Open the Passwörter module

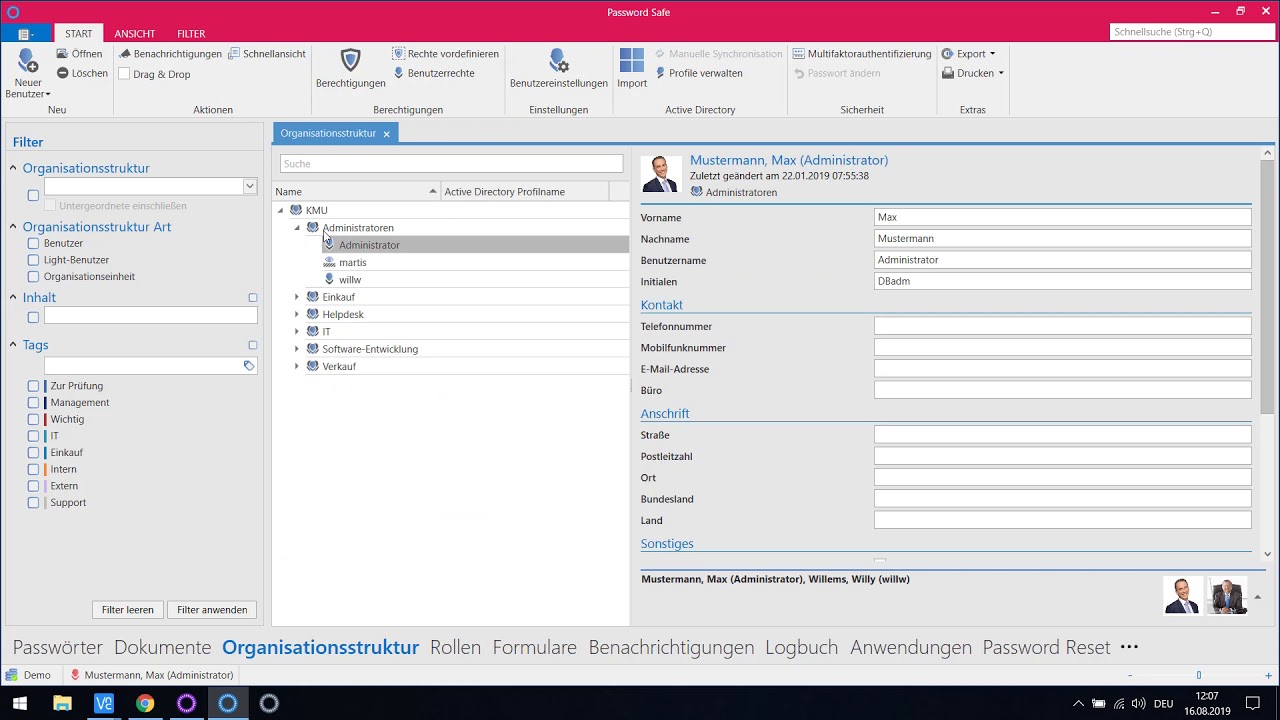58,647
